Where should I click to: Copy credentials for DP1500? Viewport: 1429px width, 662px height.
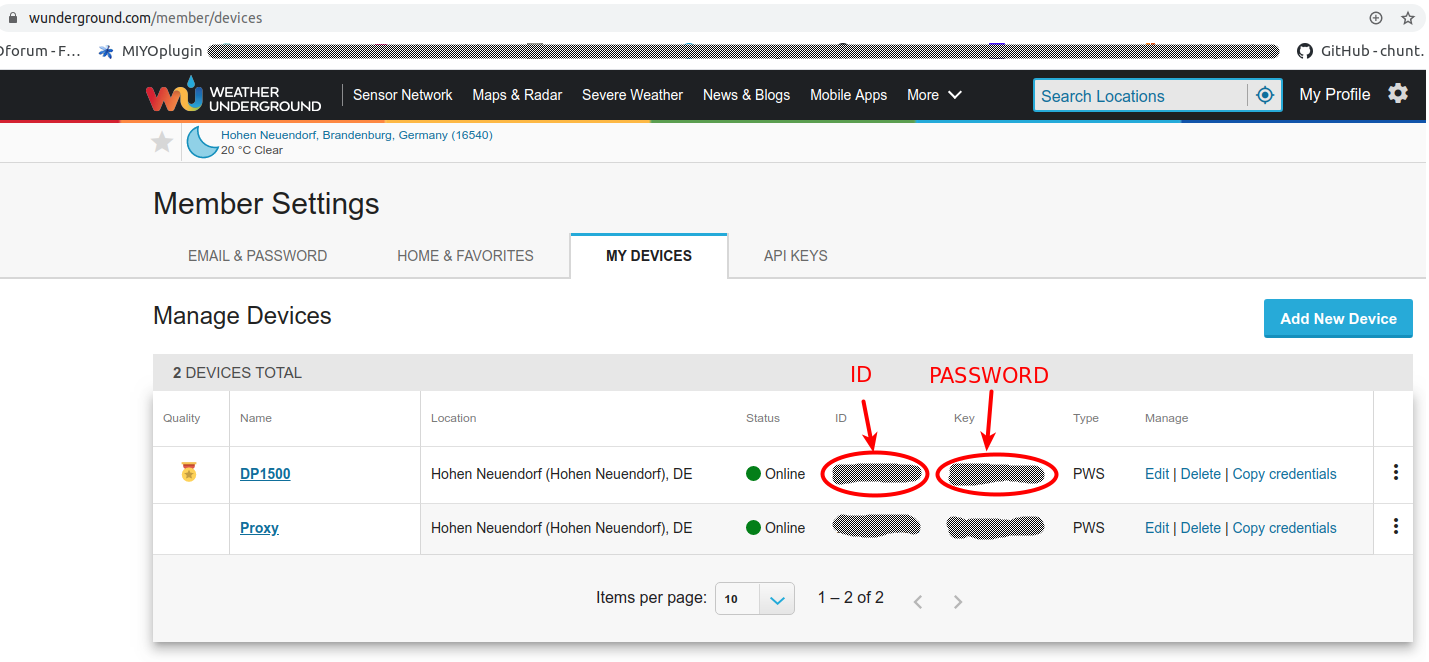[x=1284, y=474]
